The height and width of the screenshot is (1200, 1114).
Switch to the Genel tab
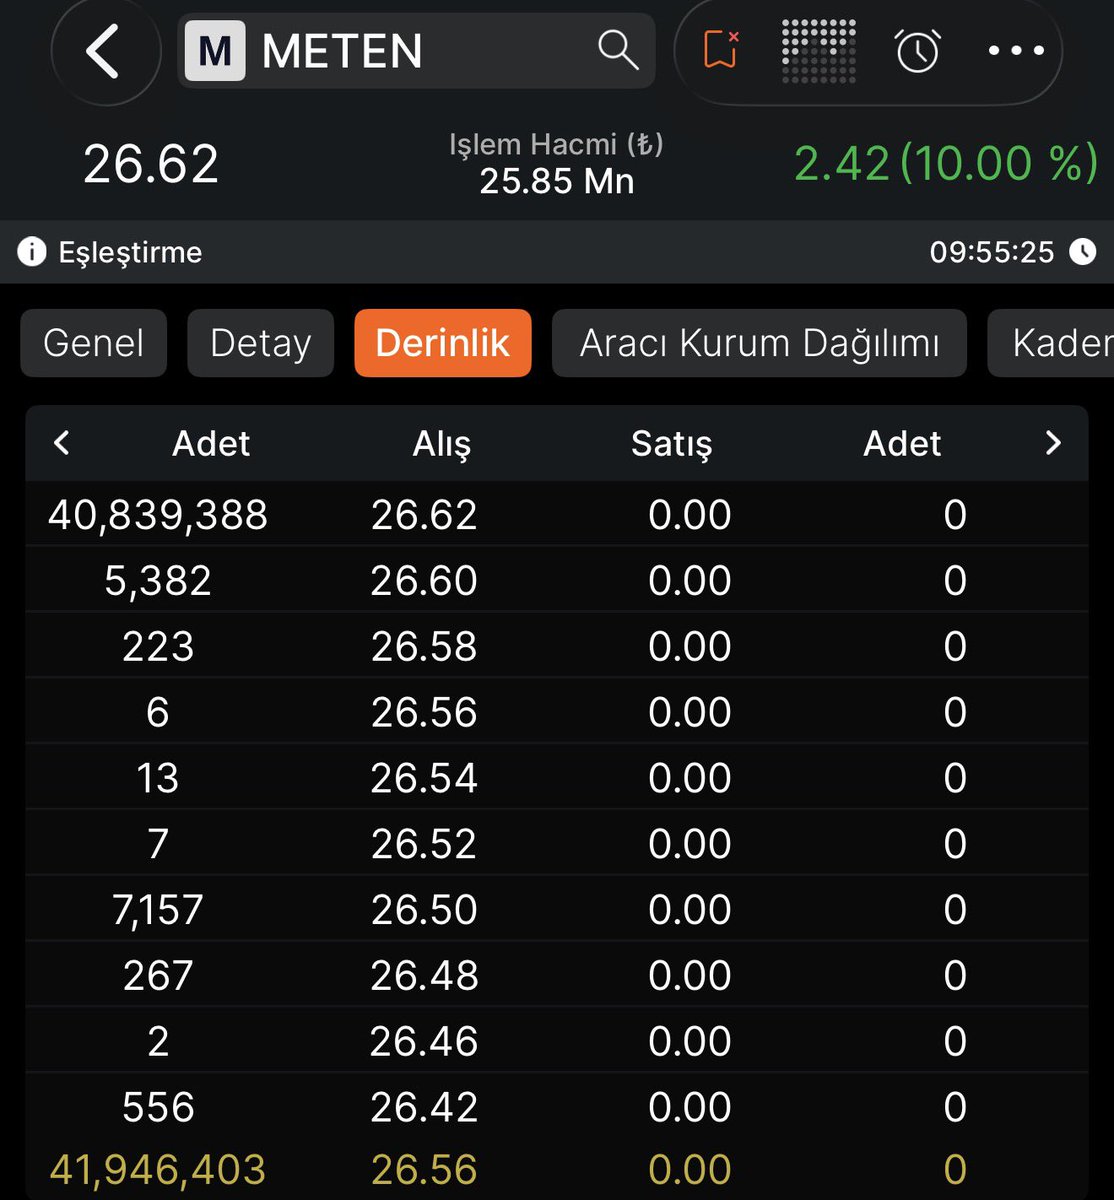(94, 343)
